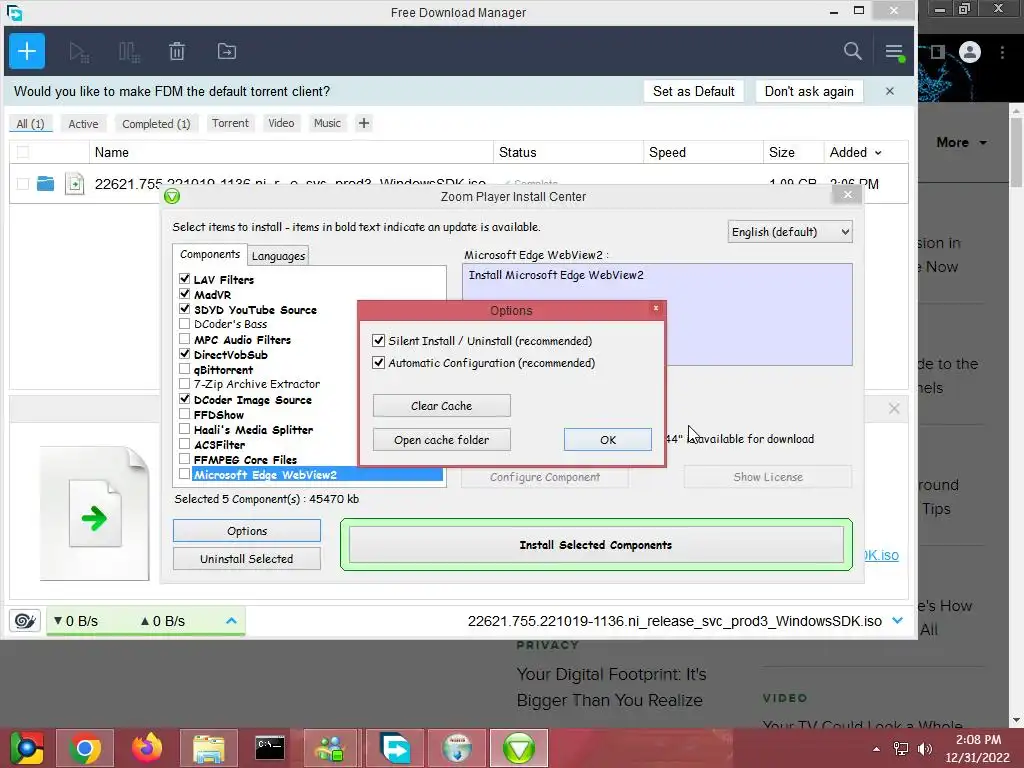Click Install Selected Components button

click(596, 545)
